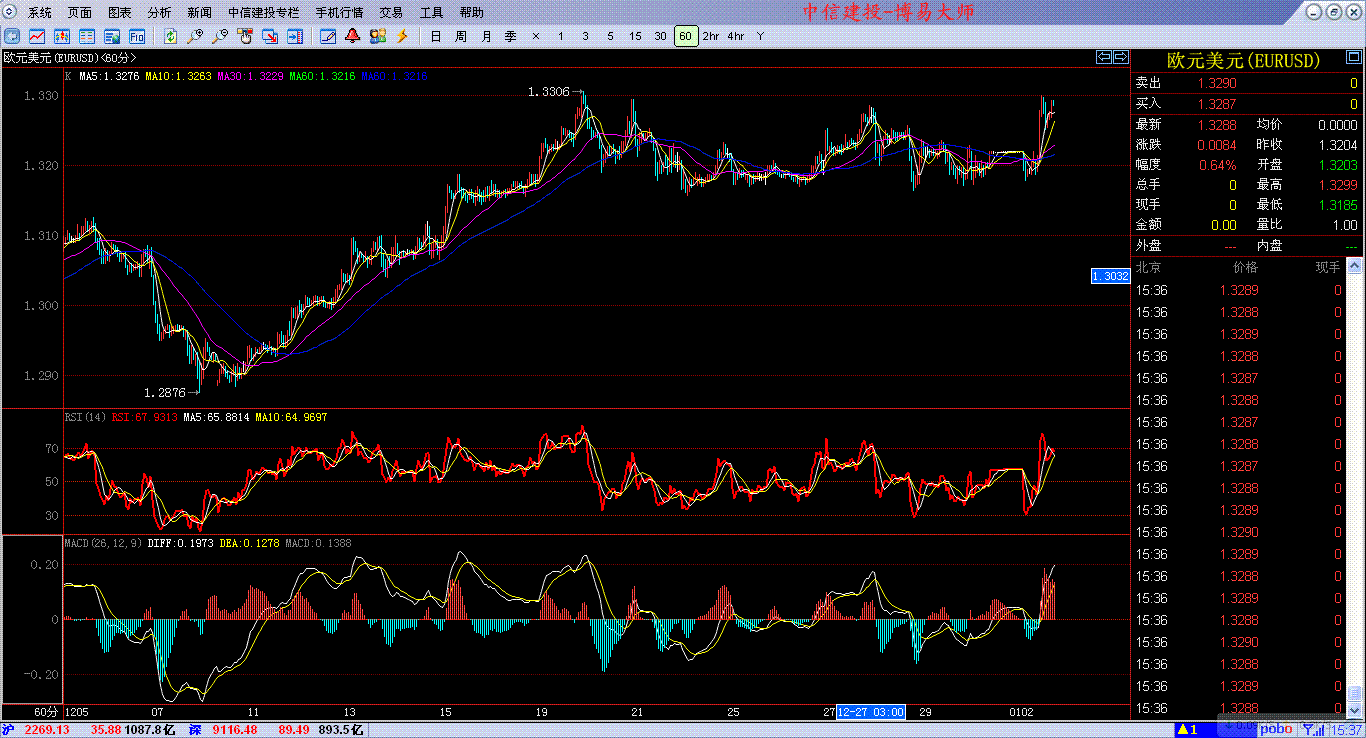The image size is (1366, 738).
Task: Click the lightning bolt quick trade icon
Action: click(x=402, y=36)
